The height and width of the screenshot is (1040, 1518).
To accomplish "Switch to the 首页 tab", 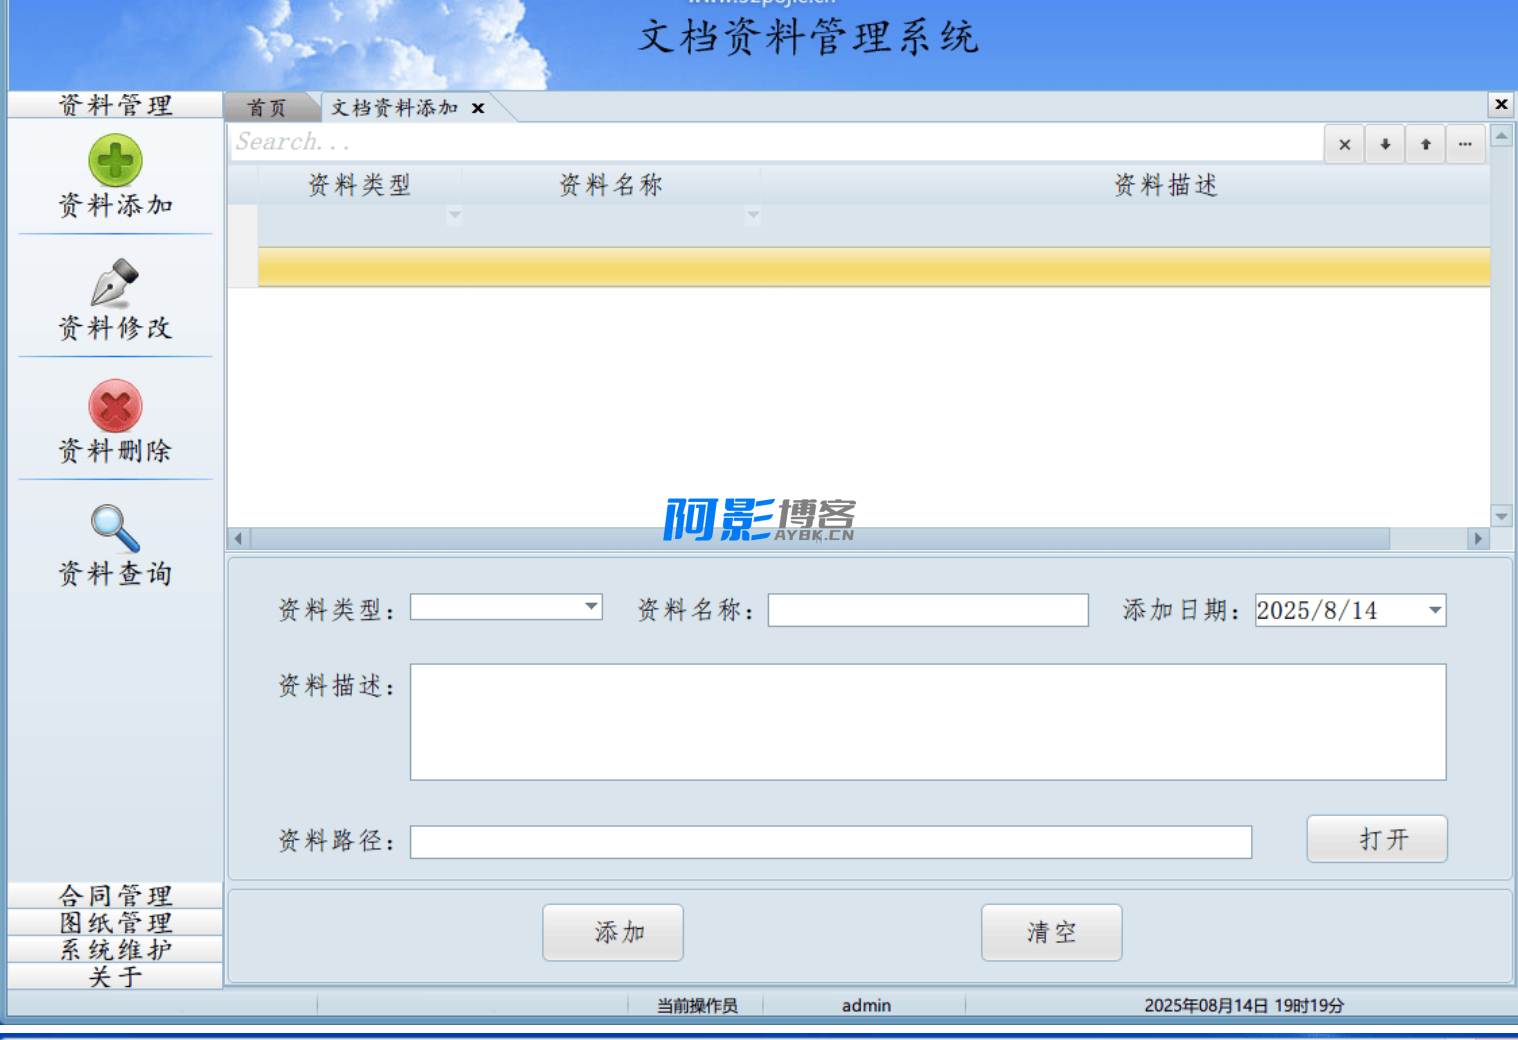I will coord(267,108).
